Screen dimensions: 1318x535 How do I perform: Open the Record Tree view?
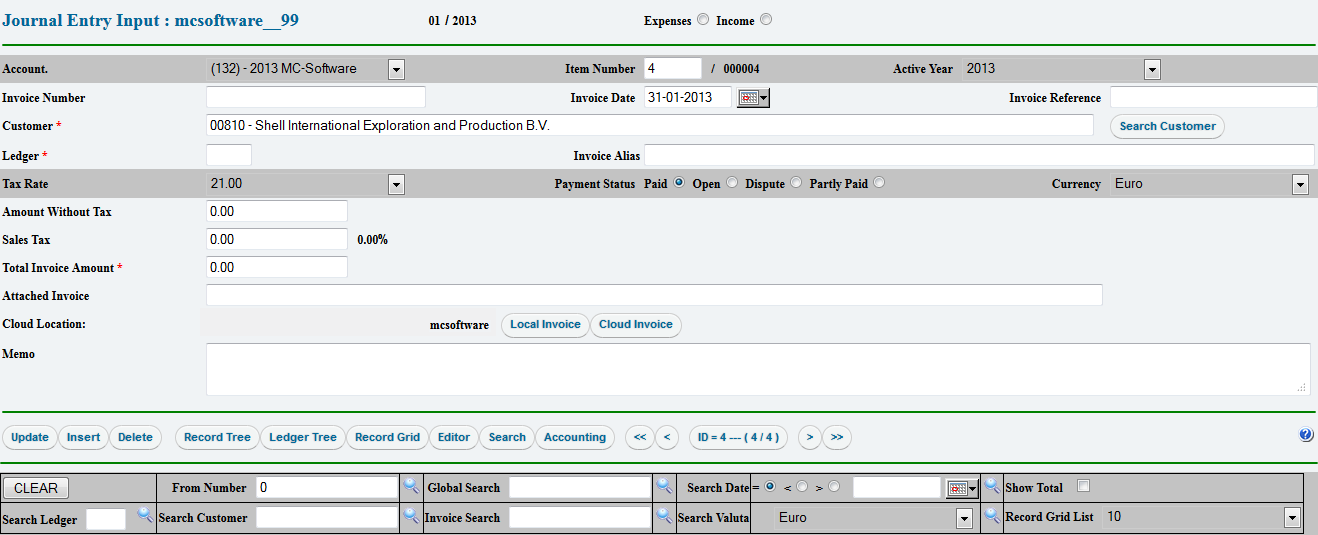(217, 437)
